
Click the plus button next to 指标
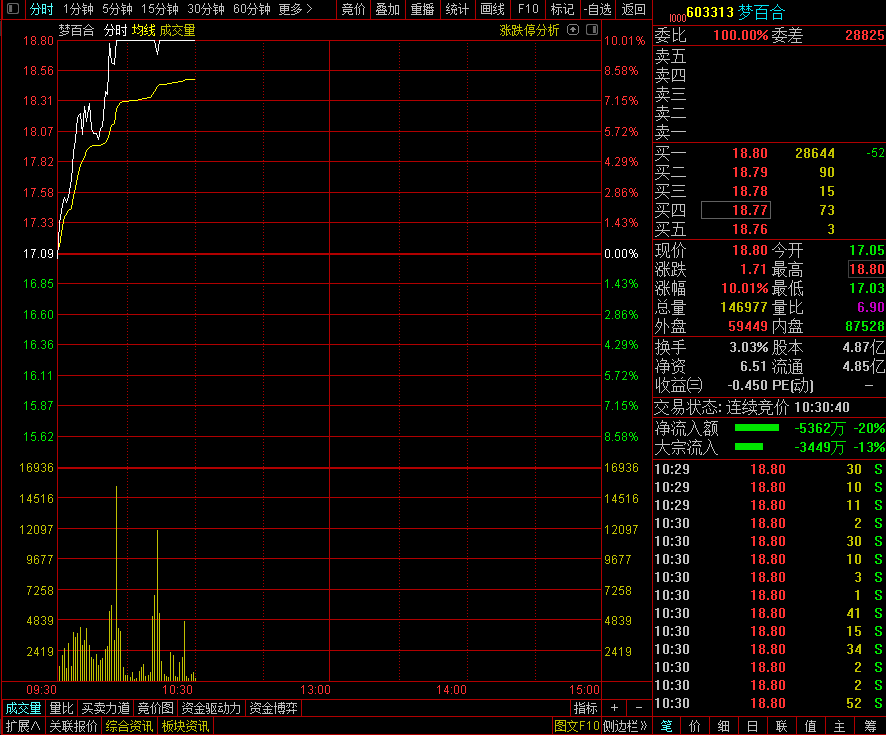pyautogui.click(x=614, y=708)
